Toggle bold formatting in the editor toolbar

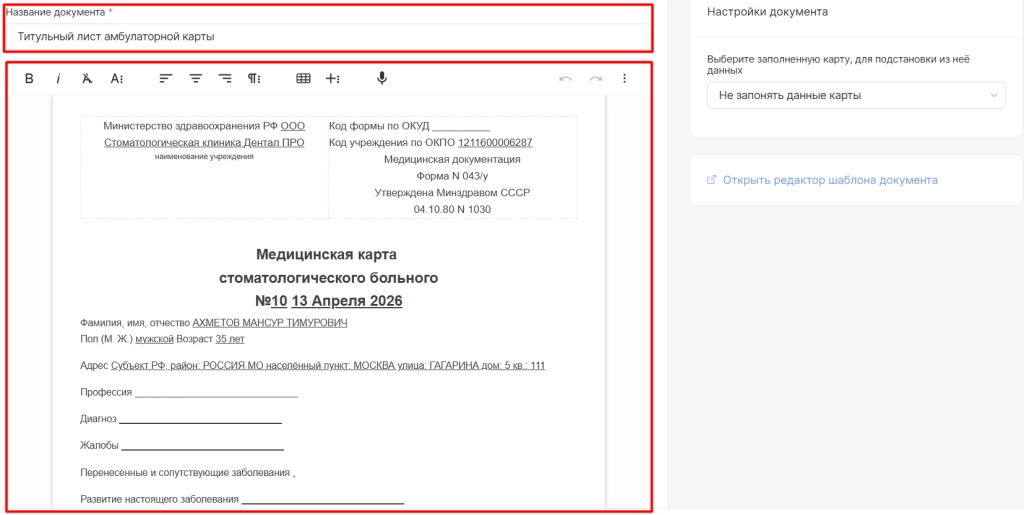click(x=29, y=78)
